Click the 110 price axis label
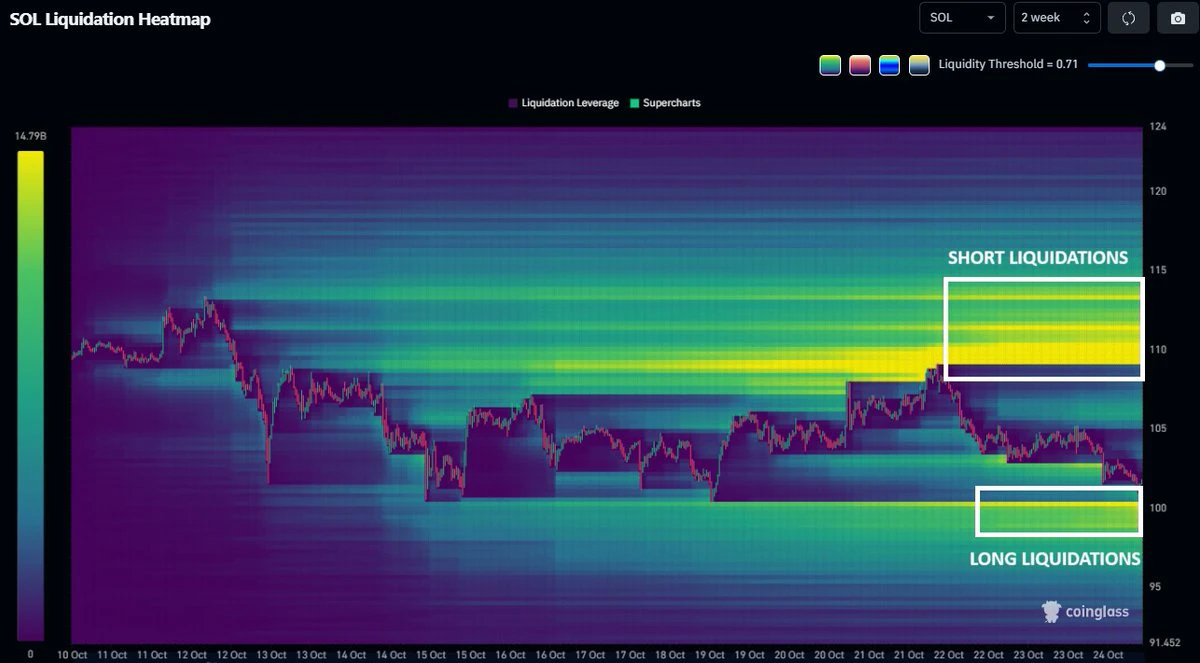Image resolution: width=1200 pixels, height=663 pixels. tap(1159, 350)
